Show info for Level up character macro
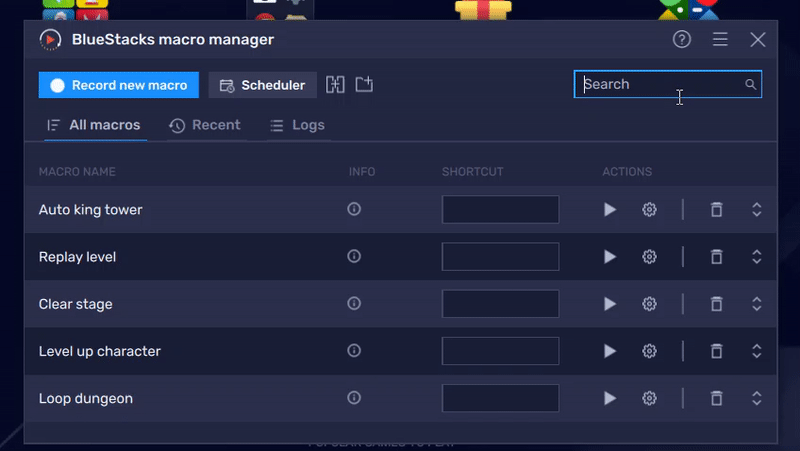The image size is (800, 451). [x=354, y=351]
